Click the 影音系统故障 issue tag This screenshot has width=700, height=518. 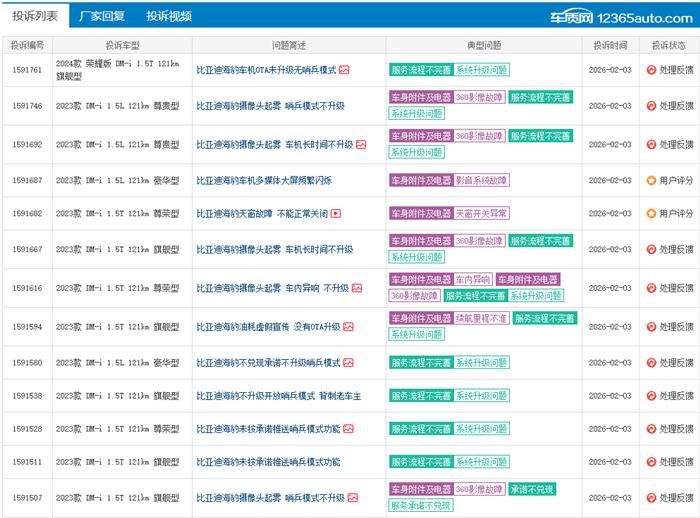point(482,180)
